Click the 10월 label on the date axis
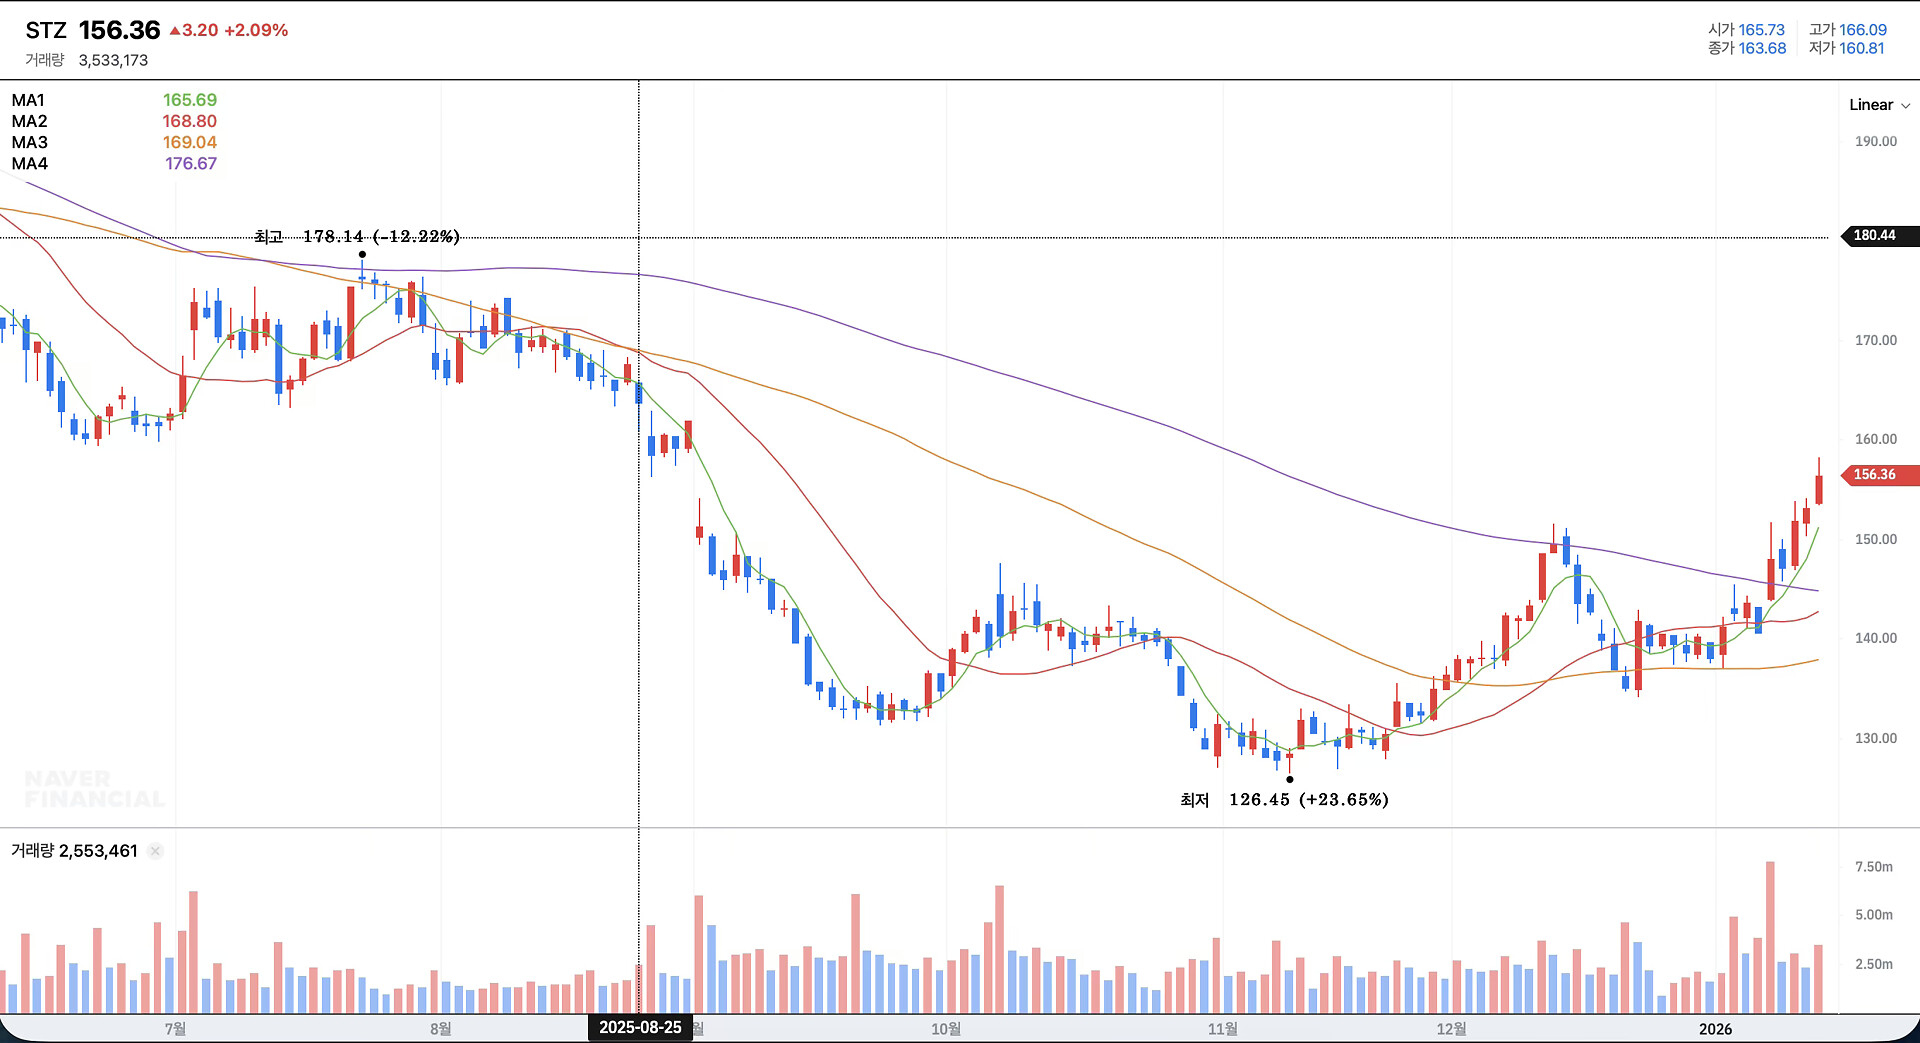This screenshot has width=1920, height=1043. click(x=946, y=1029)
